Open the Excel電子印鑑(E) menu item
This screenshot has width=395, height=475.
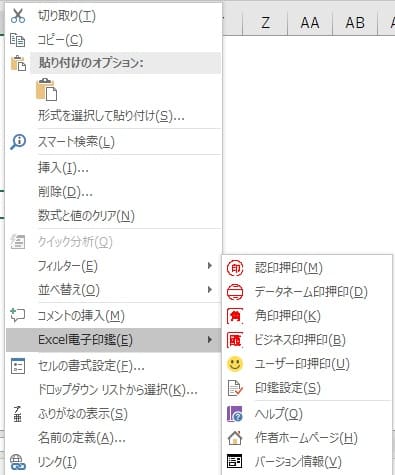[85, 340]
